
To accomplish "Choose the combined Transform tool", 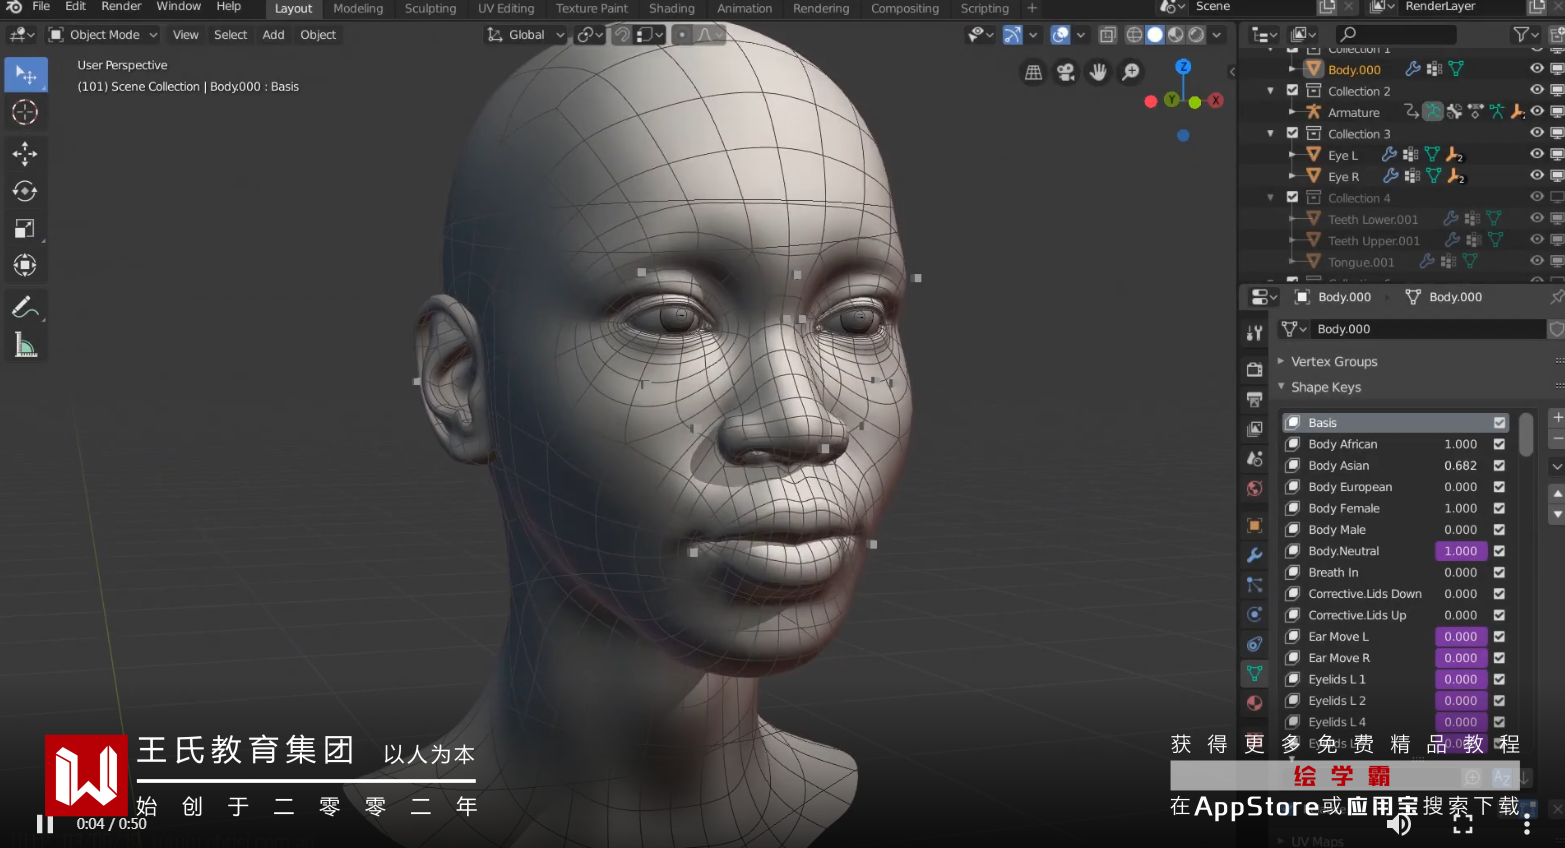I will (x=25, y=265).
